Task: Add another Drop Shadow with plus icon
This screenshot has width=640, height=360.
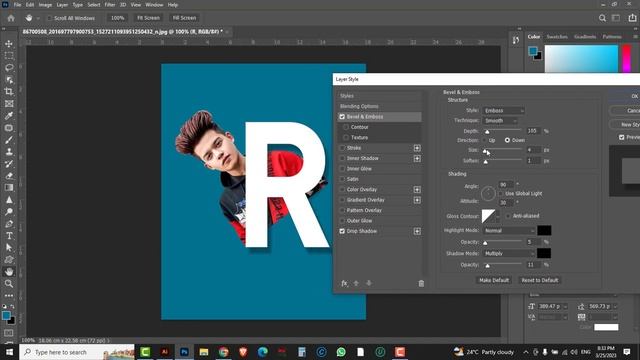Action: point(417,231)
